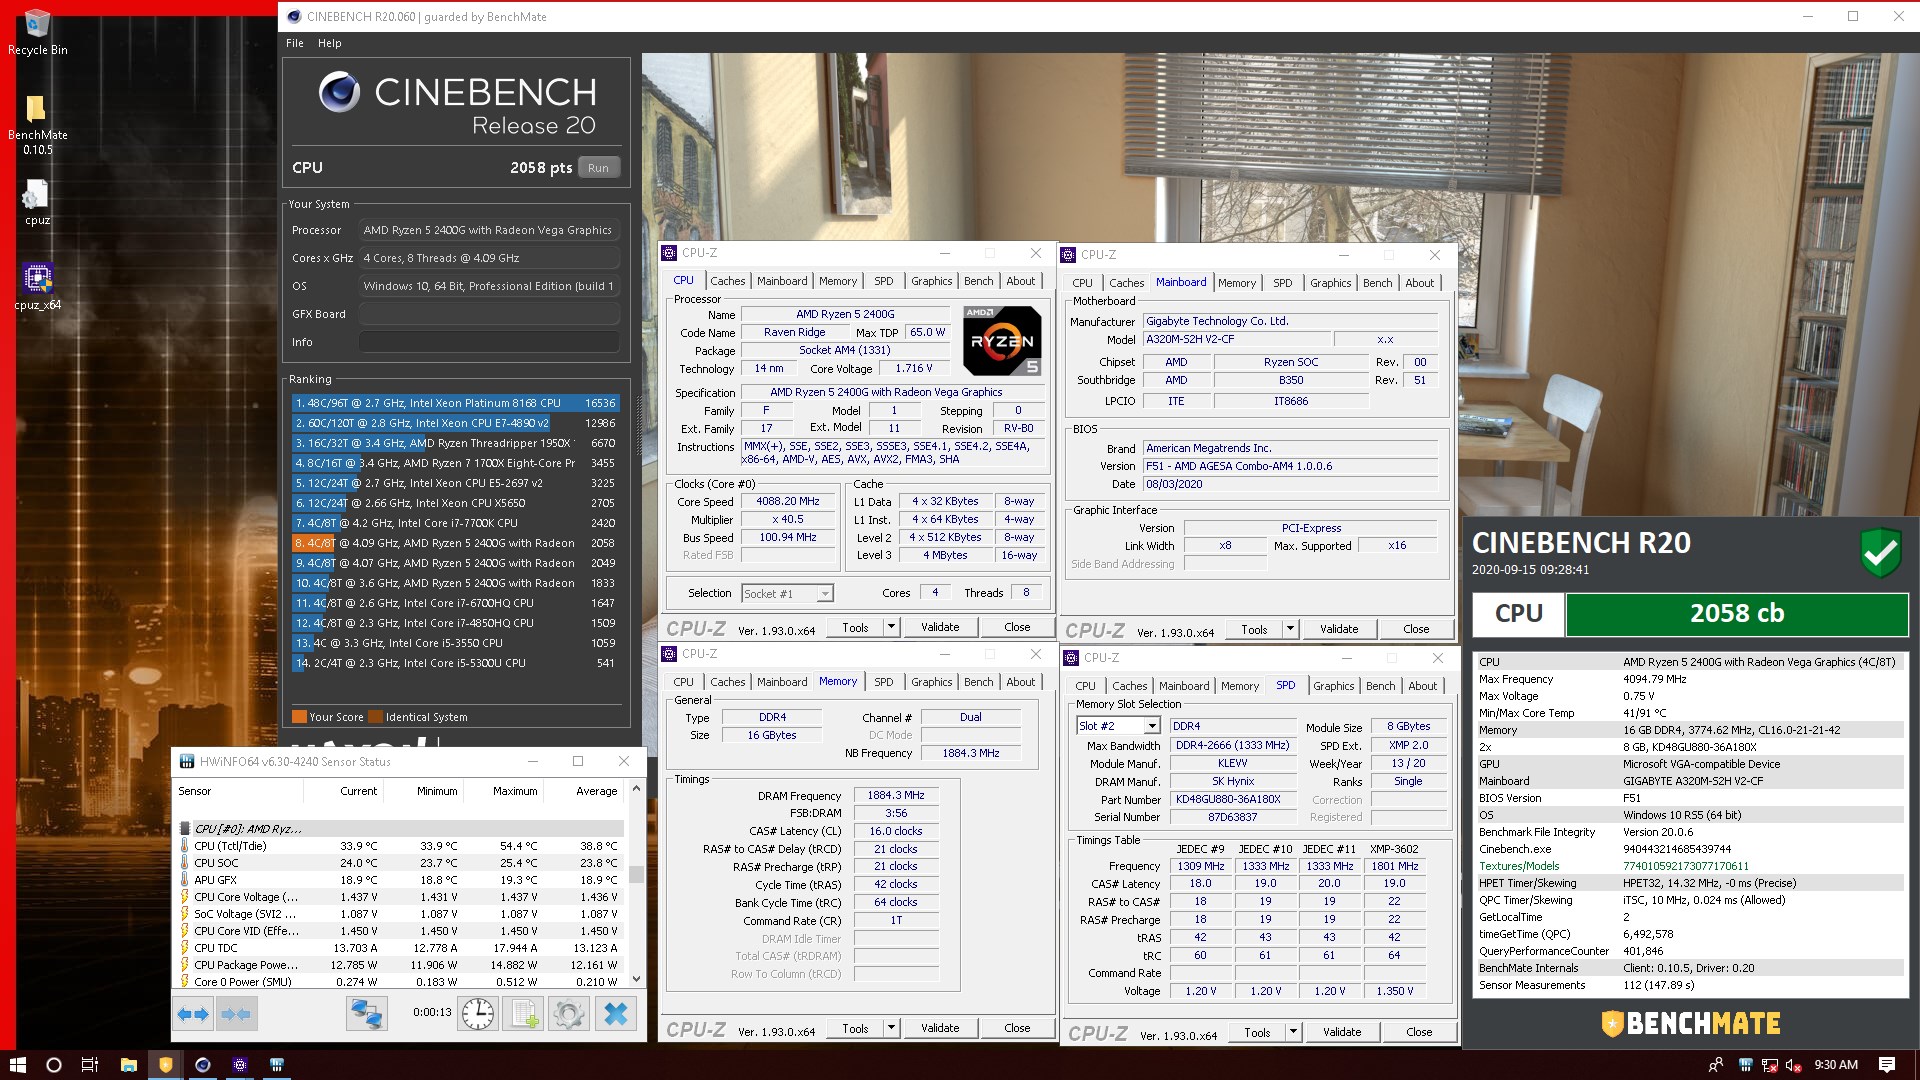Viewport: 1920px width, 1080px height.
Task: Open HWiNFO sensor settings gear
Action: [568, 1014]
